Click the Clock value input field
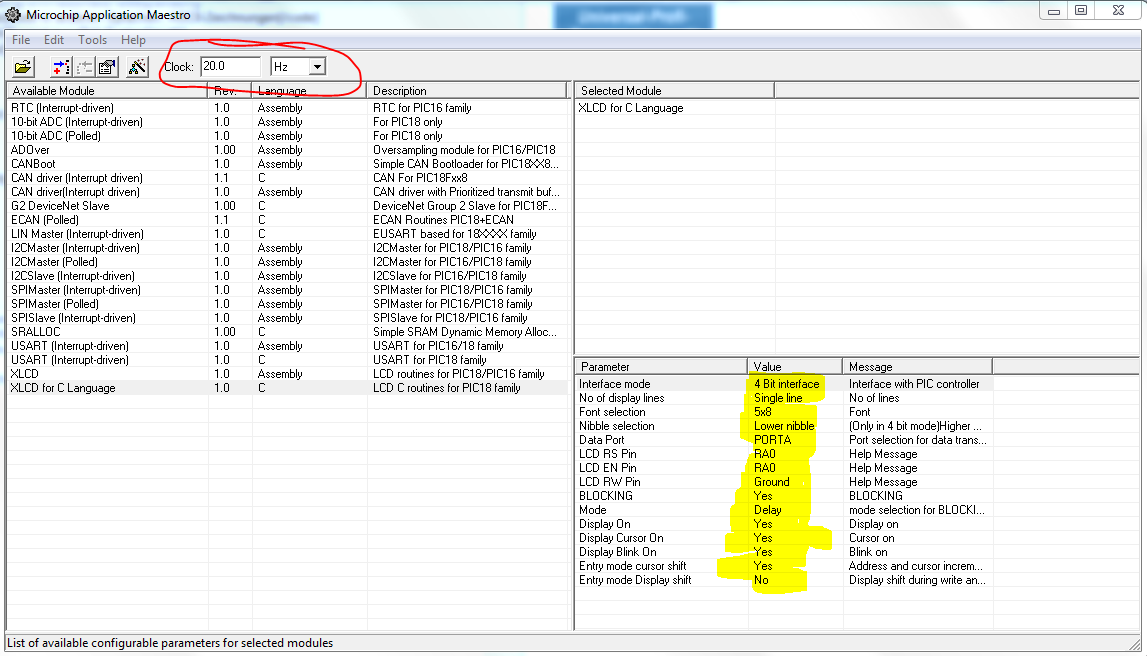The image size is (1147, 656). coord(230,67)
